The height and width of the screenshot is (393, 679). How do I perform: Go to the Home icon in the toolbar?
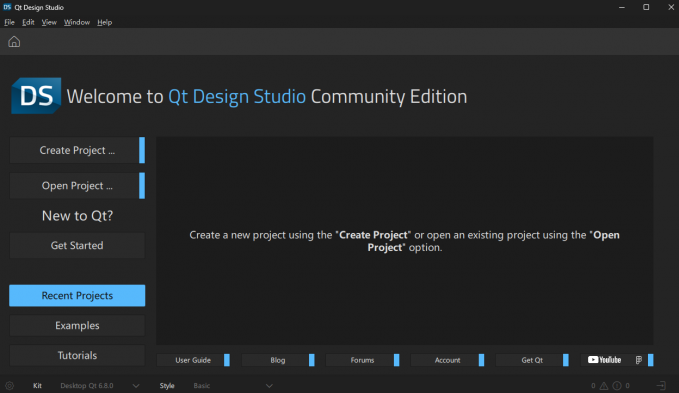14,42
